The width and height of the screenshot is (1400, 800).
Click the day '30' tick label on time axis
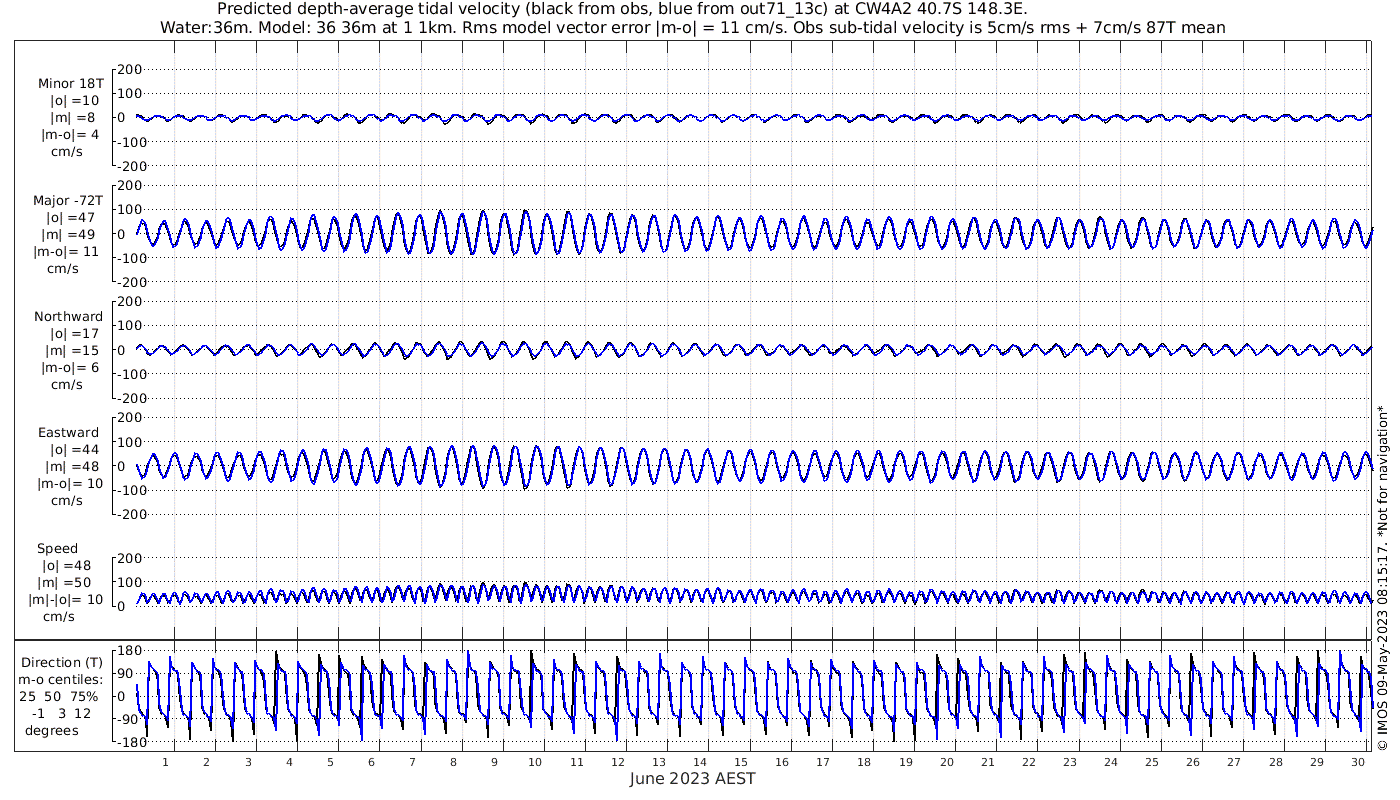(x=1357, y=761)
